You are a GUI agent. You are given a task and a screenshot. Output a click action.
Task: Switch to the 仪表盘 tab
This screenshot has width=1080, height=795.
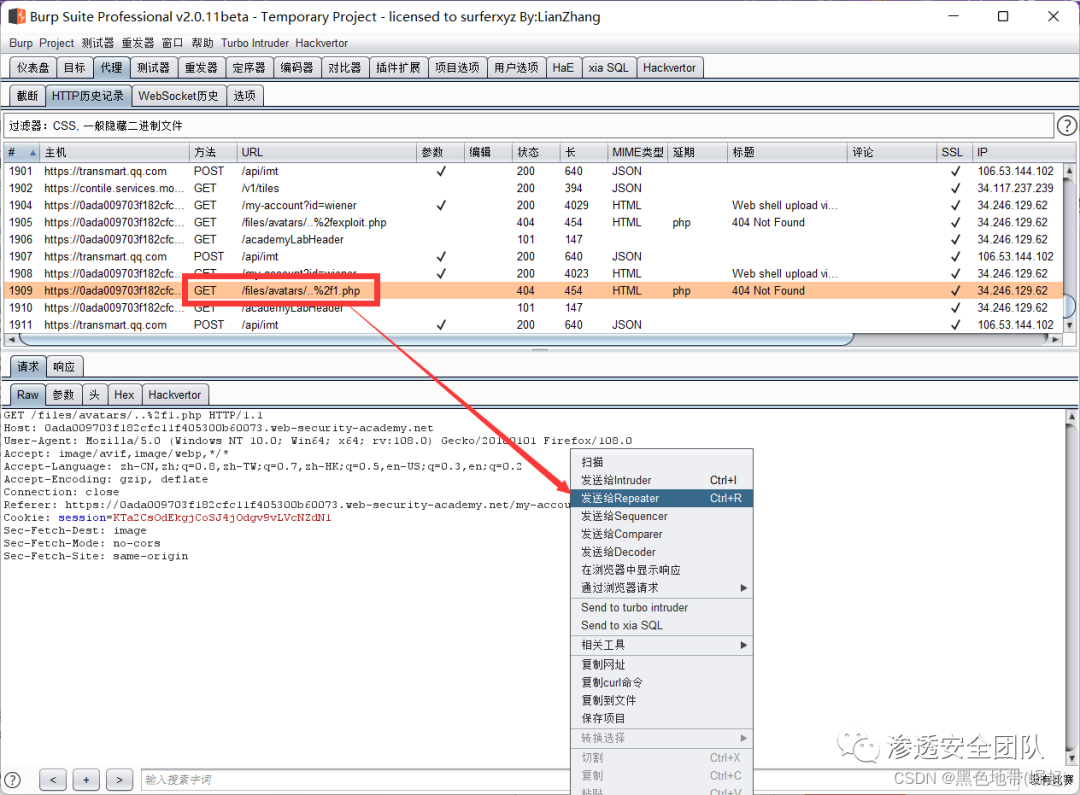33,68
